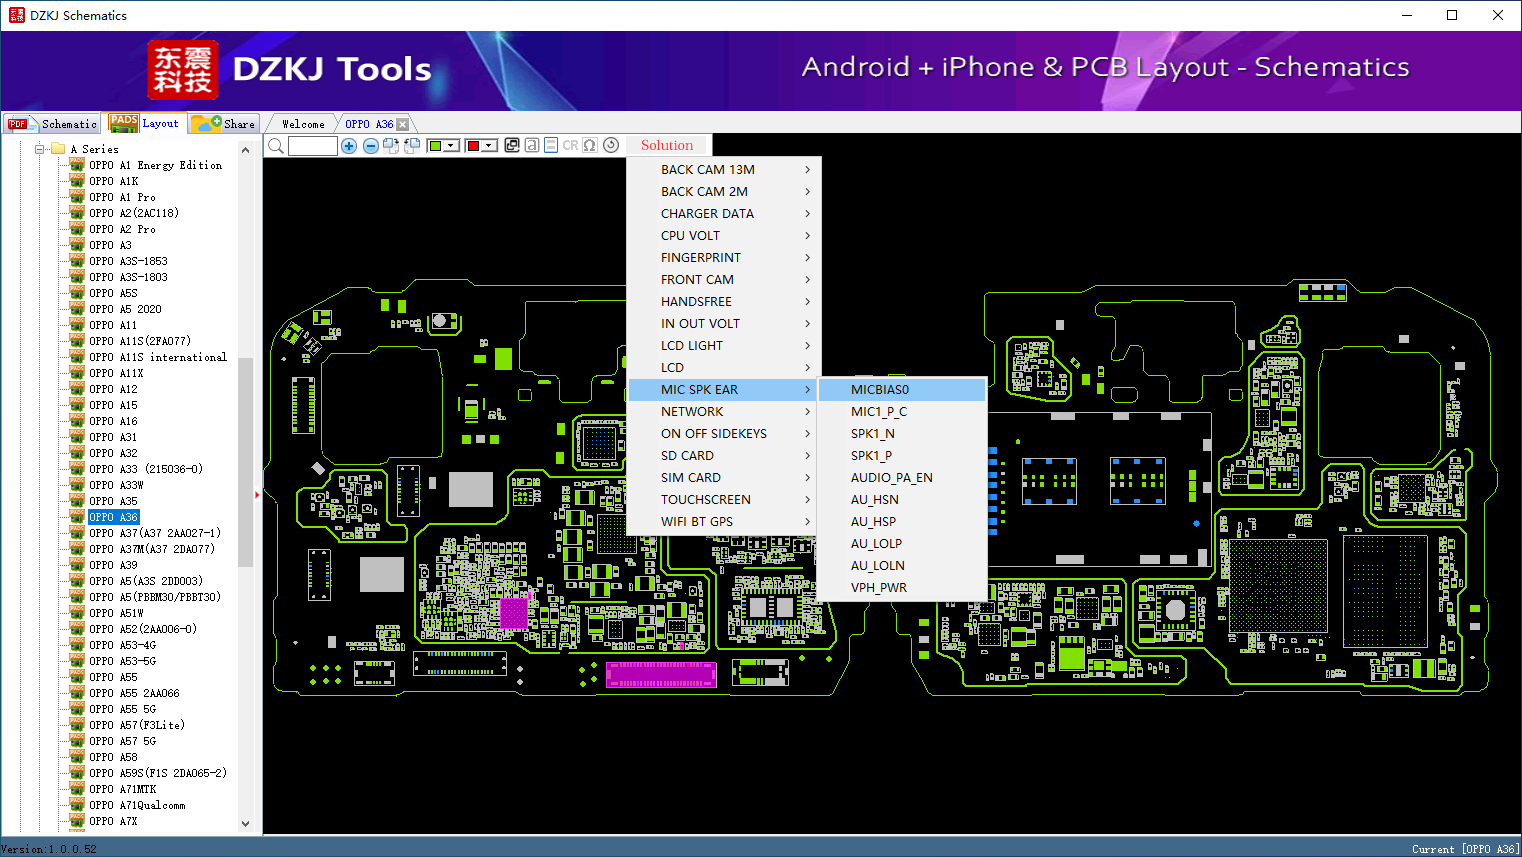Click the letter 'a' toolbar icon
Image resolution: width=1522 pixels, height=857 pixels.
[x=532, y=145]
